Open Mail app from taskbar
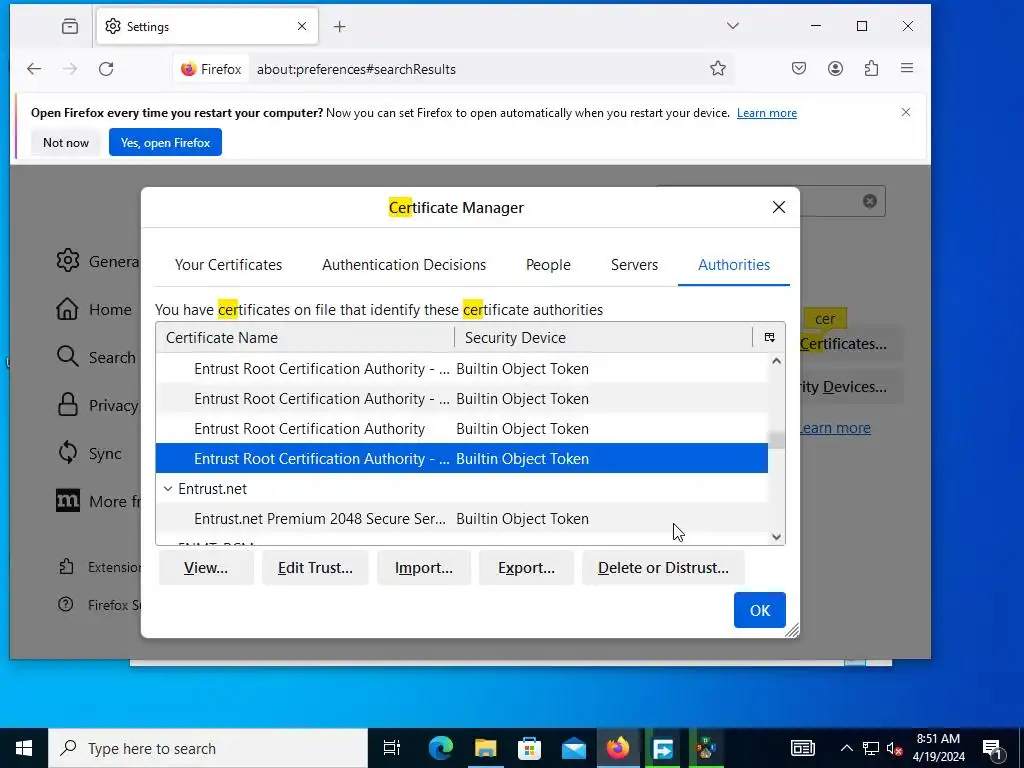 pyautogui.click(x=574, y=748)
